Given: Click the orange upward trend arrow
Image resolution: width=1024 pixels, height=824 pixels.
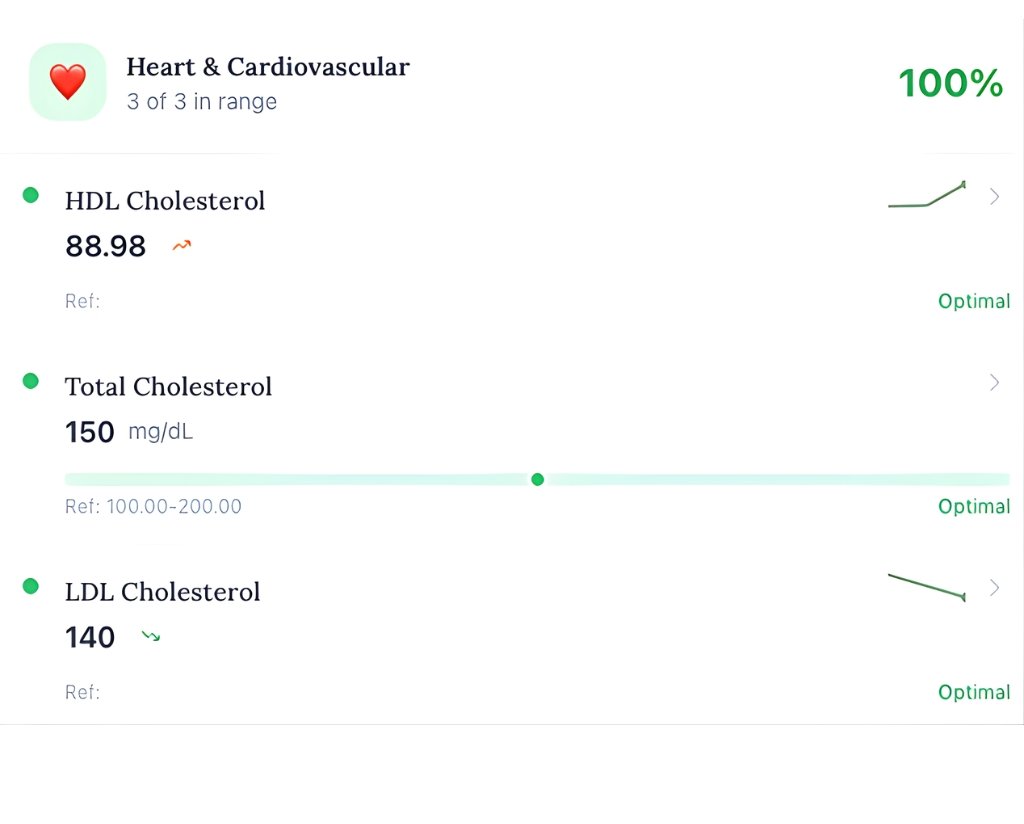Looking at the screenshot, I should 181,245.
